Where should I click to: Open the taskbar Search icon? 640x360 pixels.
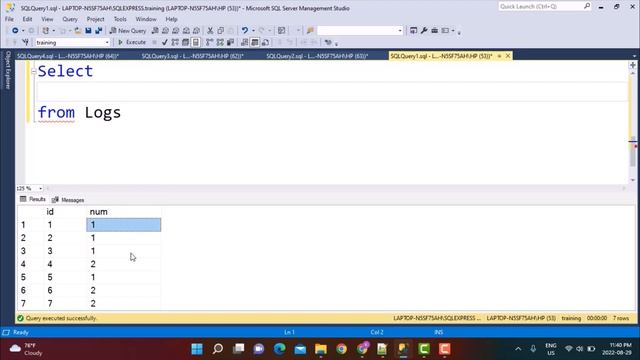pos(218,349)
